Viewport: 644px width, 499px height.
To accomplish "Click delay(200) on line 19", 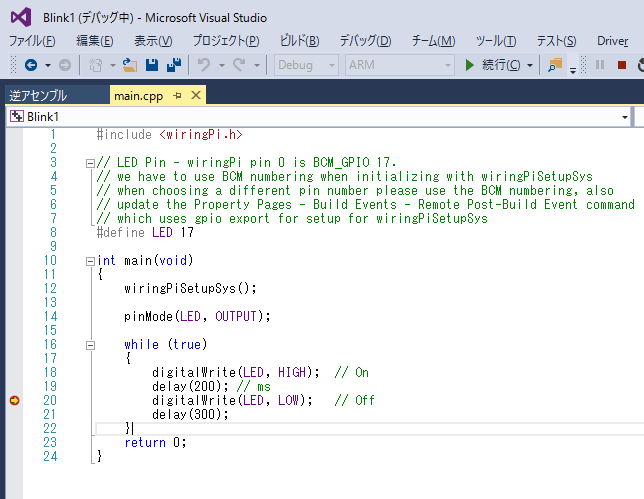I will (x=187, y=386).
